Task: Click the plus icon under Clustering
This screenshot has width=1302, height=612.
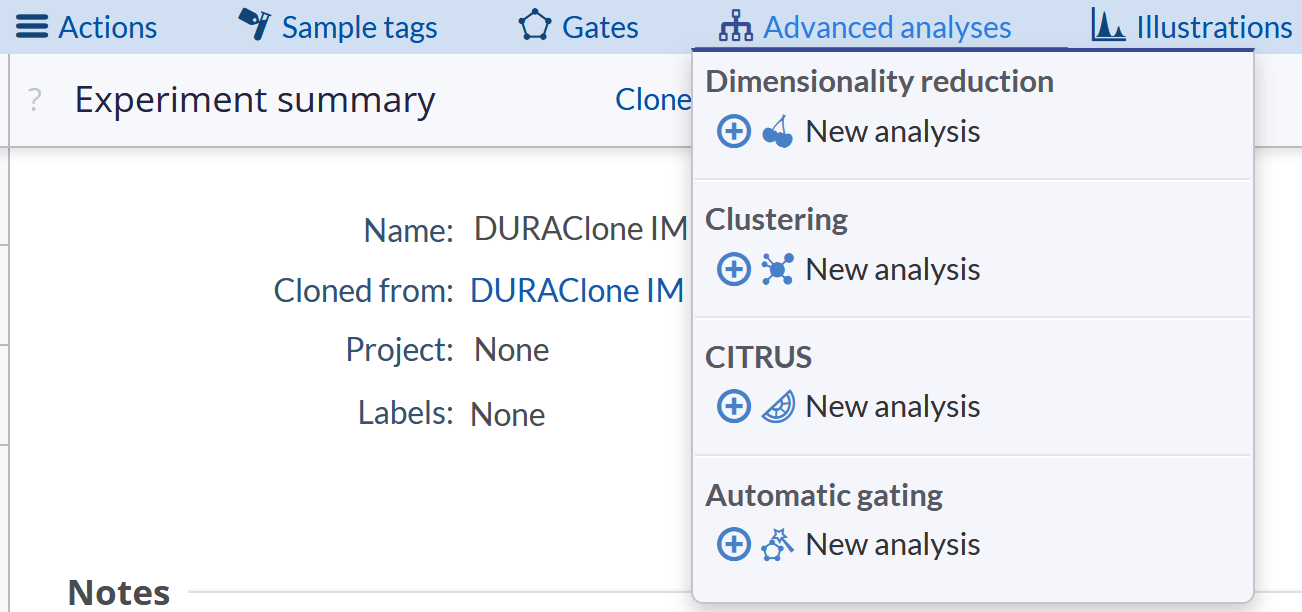Action: point(734,269)
